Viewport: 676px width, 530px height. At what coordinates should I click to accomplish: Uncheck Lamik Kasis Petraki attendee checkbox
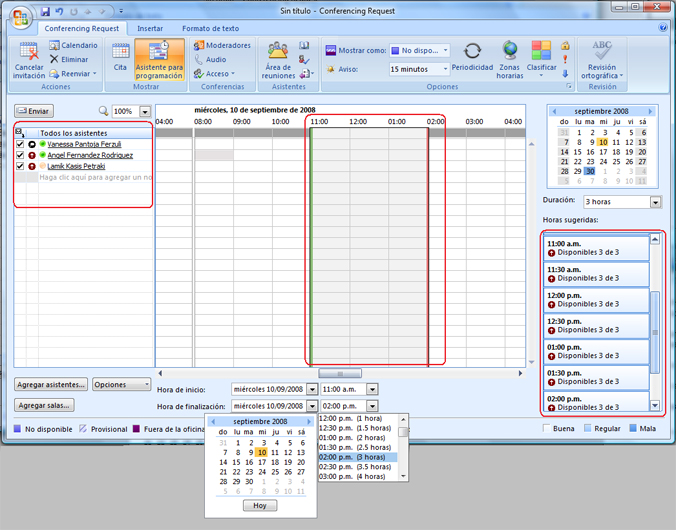[x=20, y=166]
